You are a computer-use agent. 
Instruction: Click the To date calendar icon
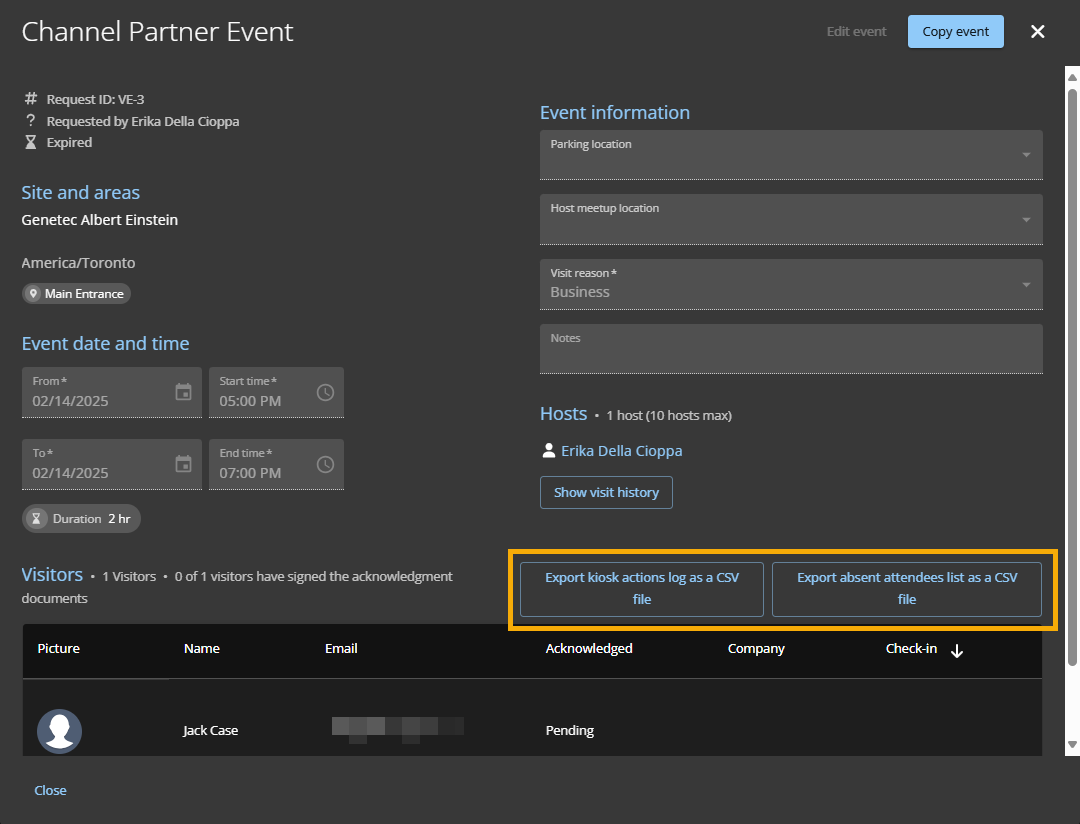183,464
